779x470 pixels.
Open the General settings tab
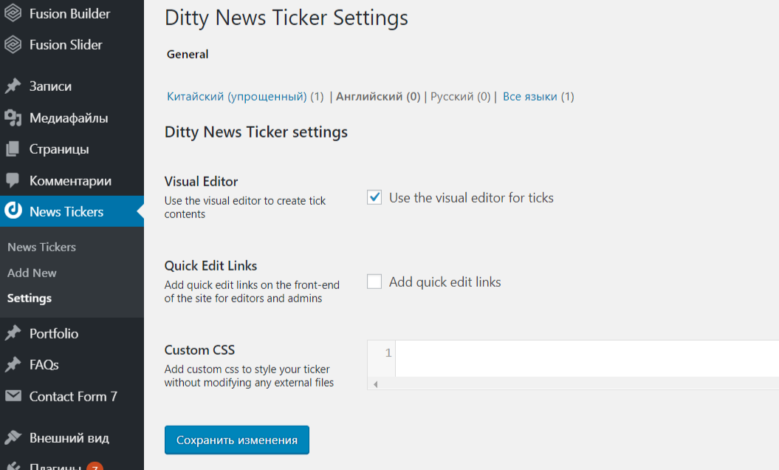pos(187,54)
